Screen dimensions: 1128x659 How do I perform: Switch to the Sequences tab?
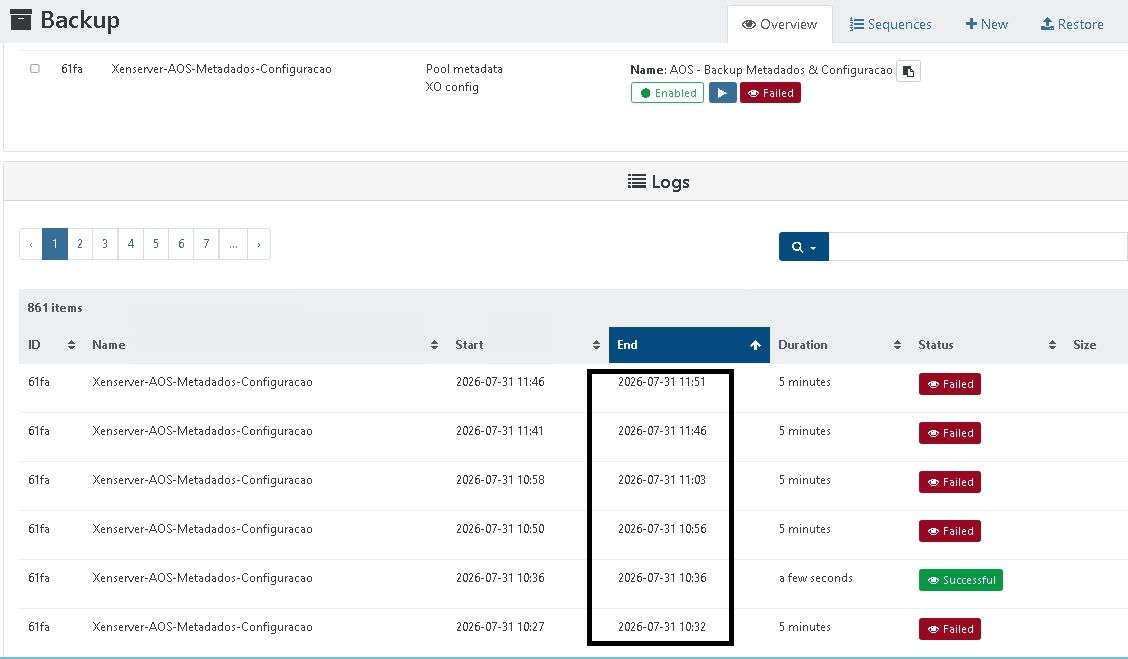point(891,24)
